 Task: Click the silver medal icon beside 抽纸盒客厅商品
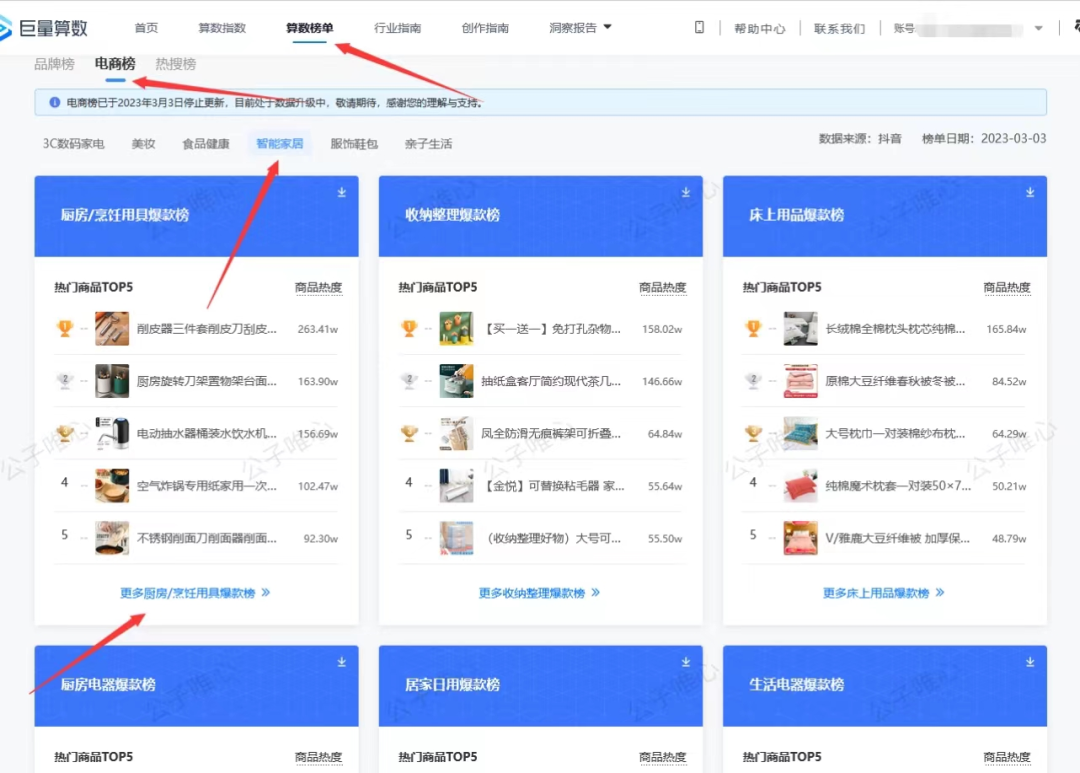pos(410,381)
